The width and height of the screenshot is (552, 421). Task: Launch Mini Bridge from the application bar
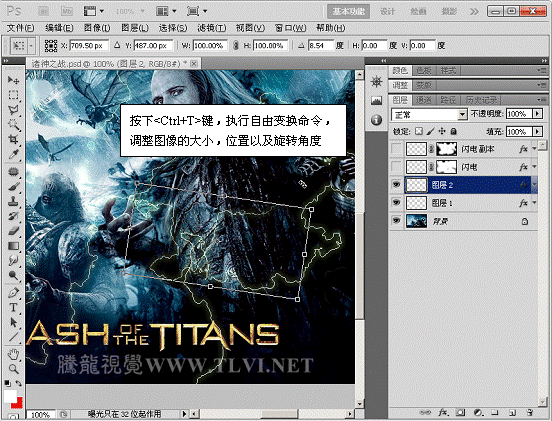point(67,11)
